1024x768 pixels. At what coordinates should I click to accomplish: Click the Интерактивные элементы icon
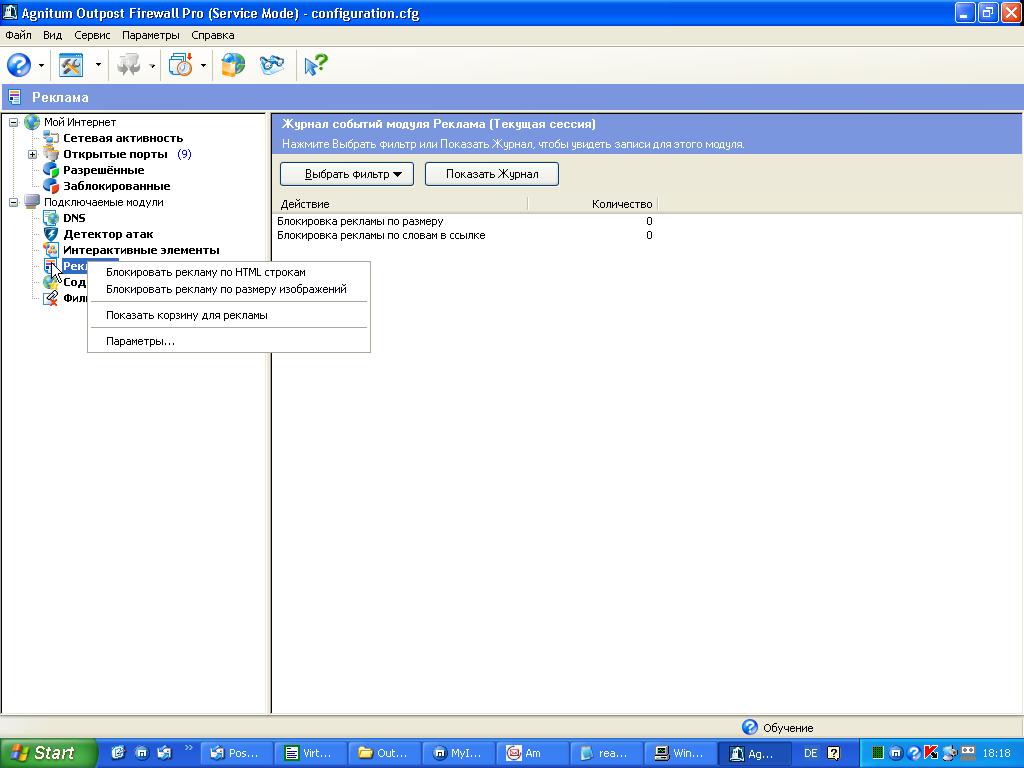click(51, 250)
